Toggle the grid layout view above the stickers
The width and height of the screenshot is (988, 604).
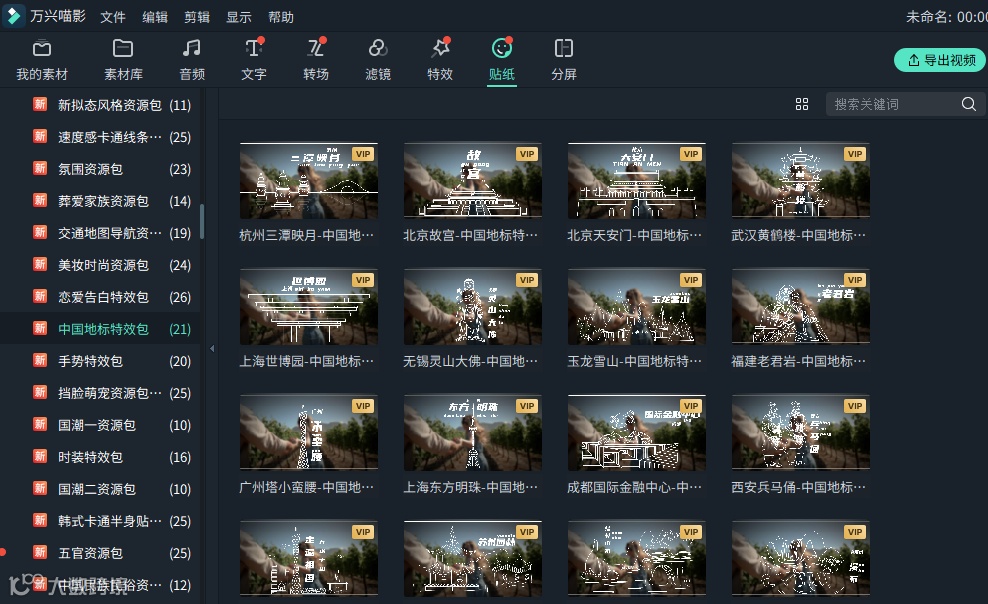(802, 103)
